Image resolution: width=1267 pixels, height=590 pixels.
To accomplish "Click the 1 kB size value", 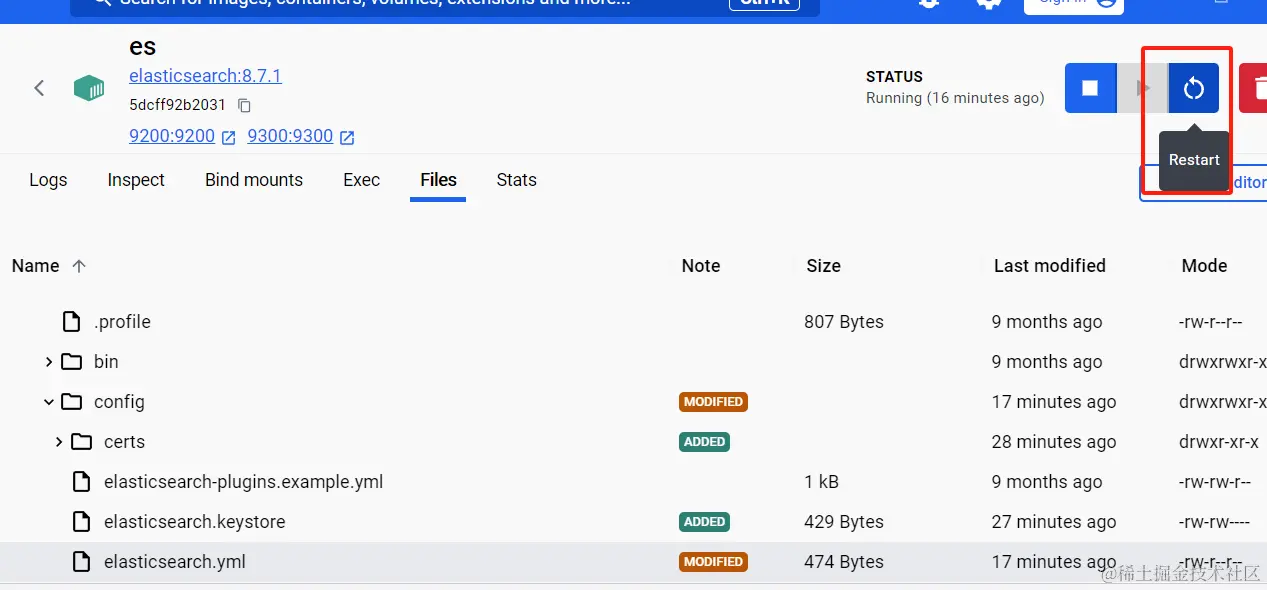I will click(x=821, y=482).
